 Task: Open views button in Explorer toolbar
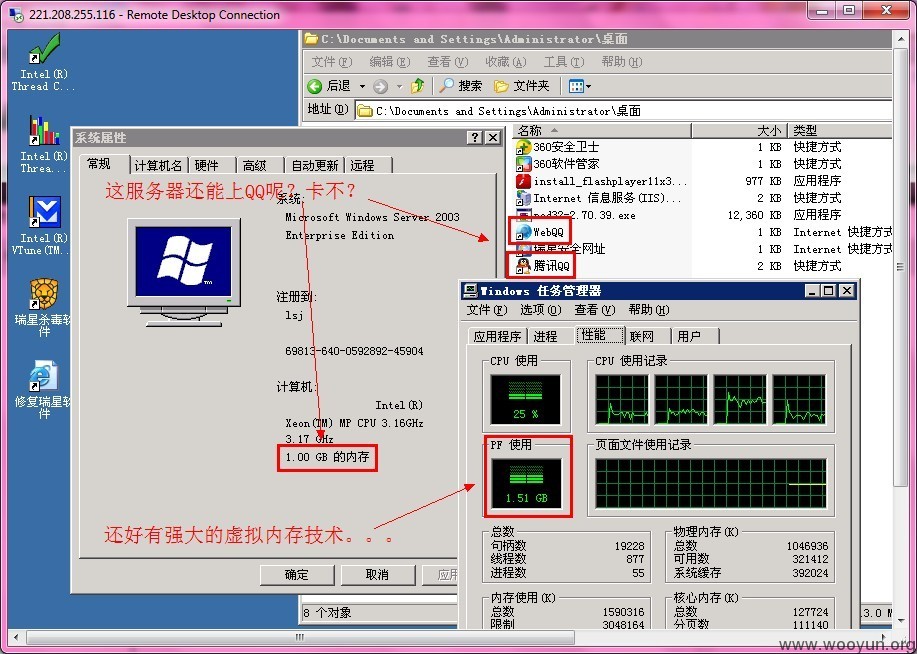(x=579, y=87)
